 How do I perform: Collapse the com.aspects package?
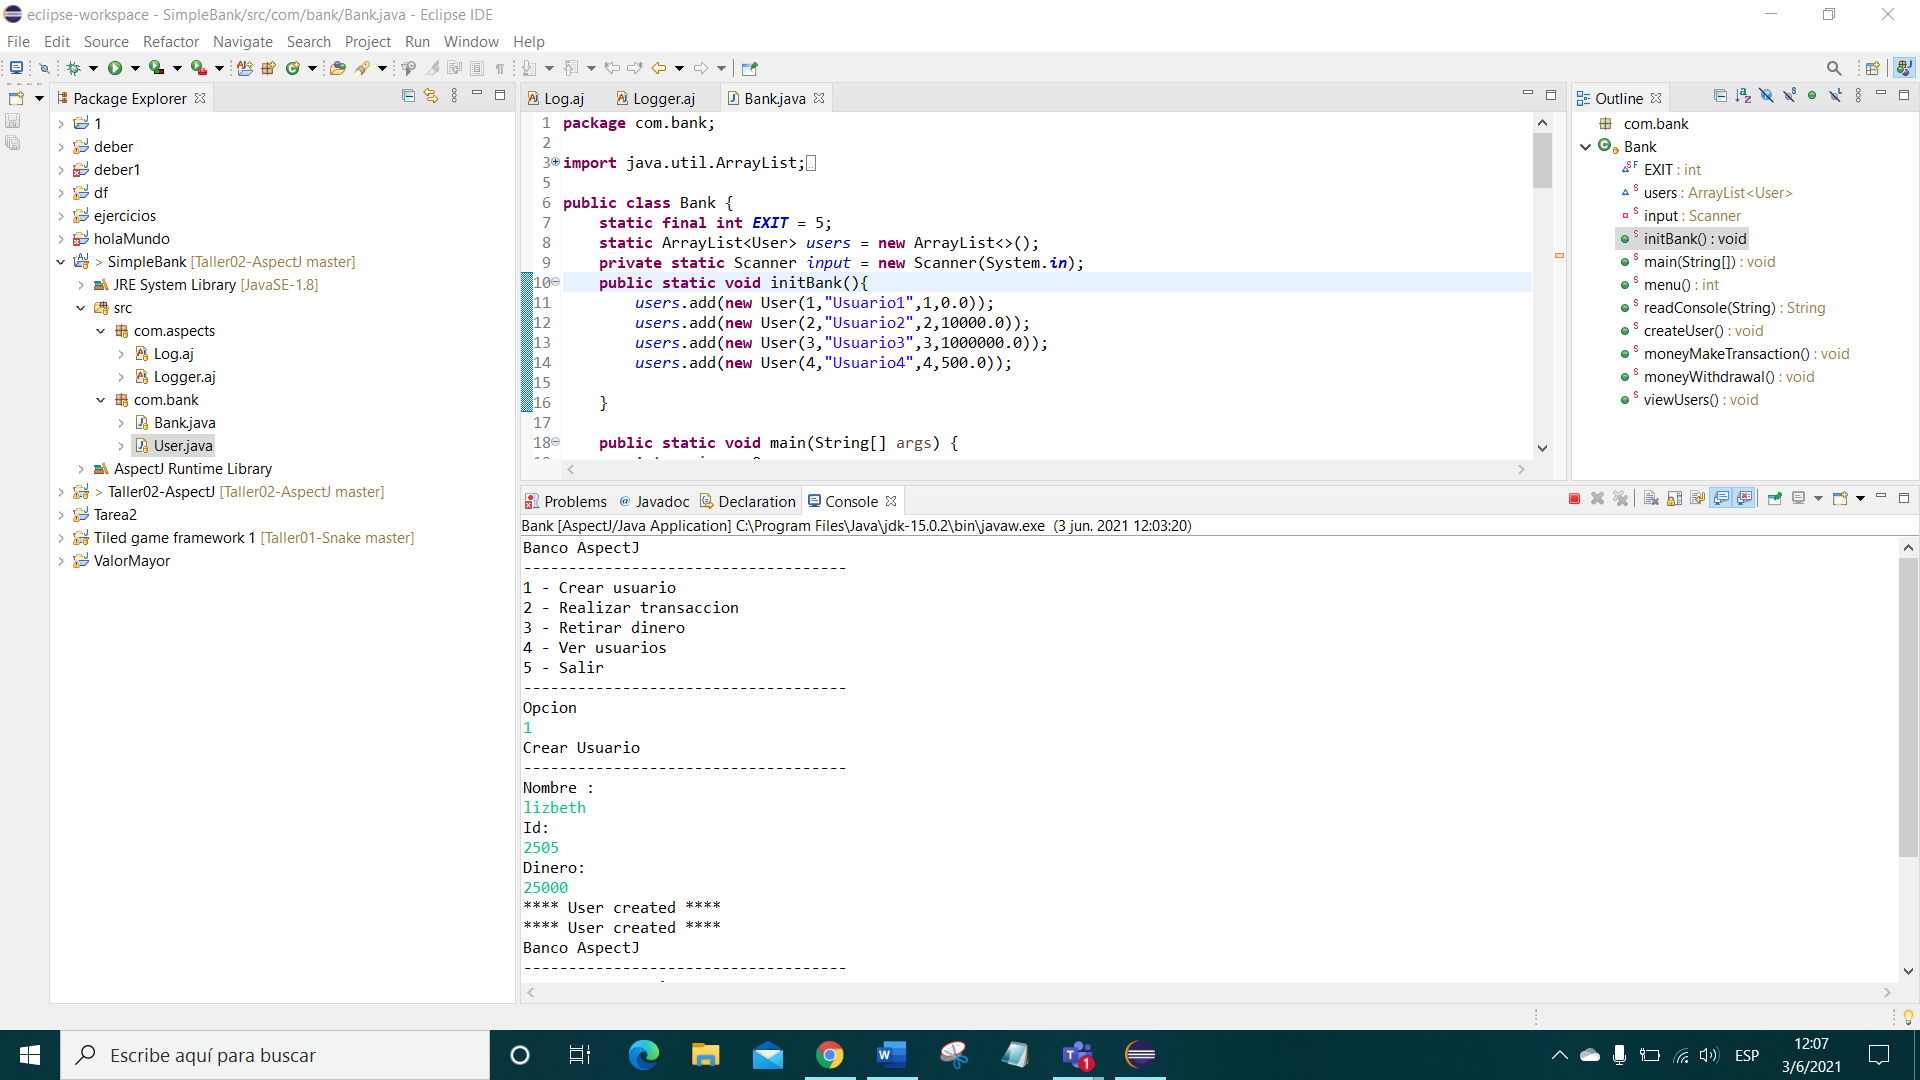[x=101, y=331]
